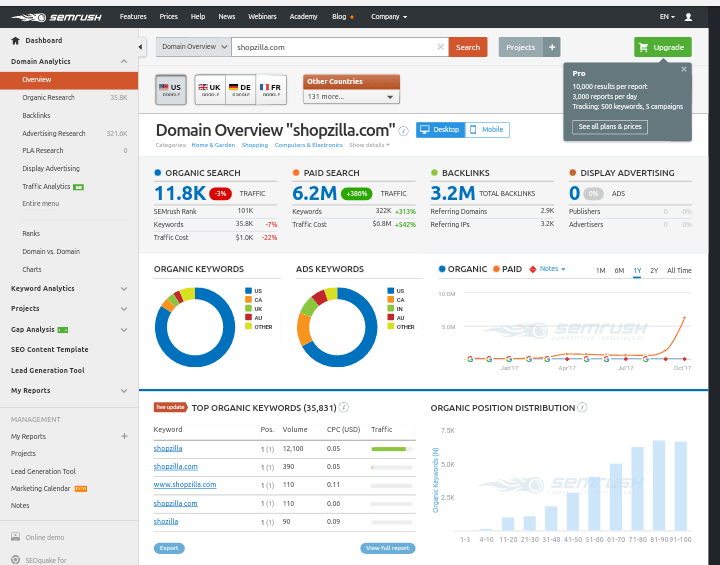The width and height of the screenshot is (720, 565).
Task: Collapse the sidebar with arrow handle
Action: [140, 47]
